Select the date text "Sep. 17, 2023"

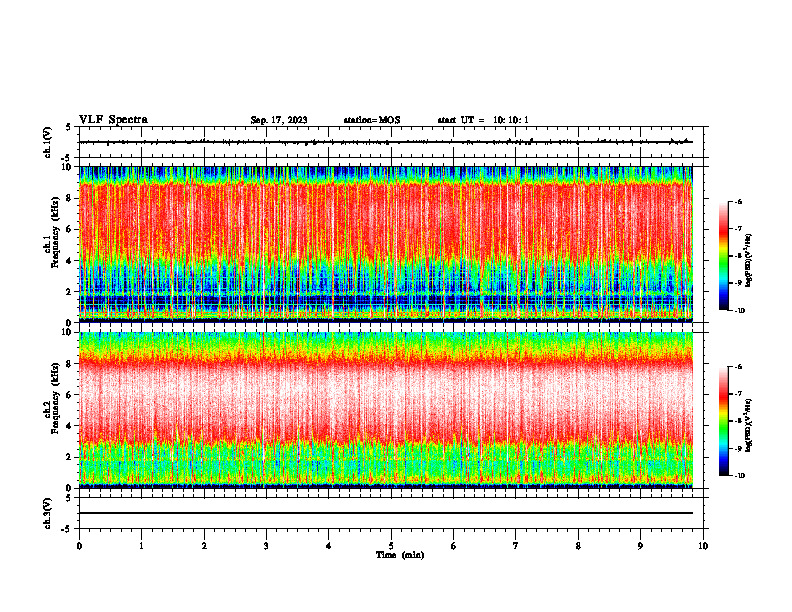(x=279, y=120)
